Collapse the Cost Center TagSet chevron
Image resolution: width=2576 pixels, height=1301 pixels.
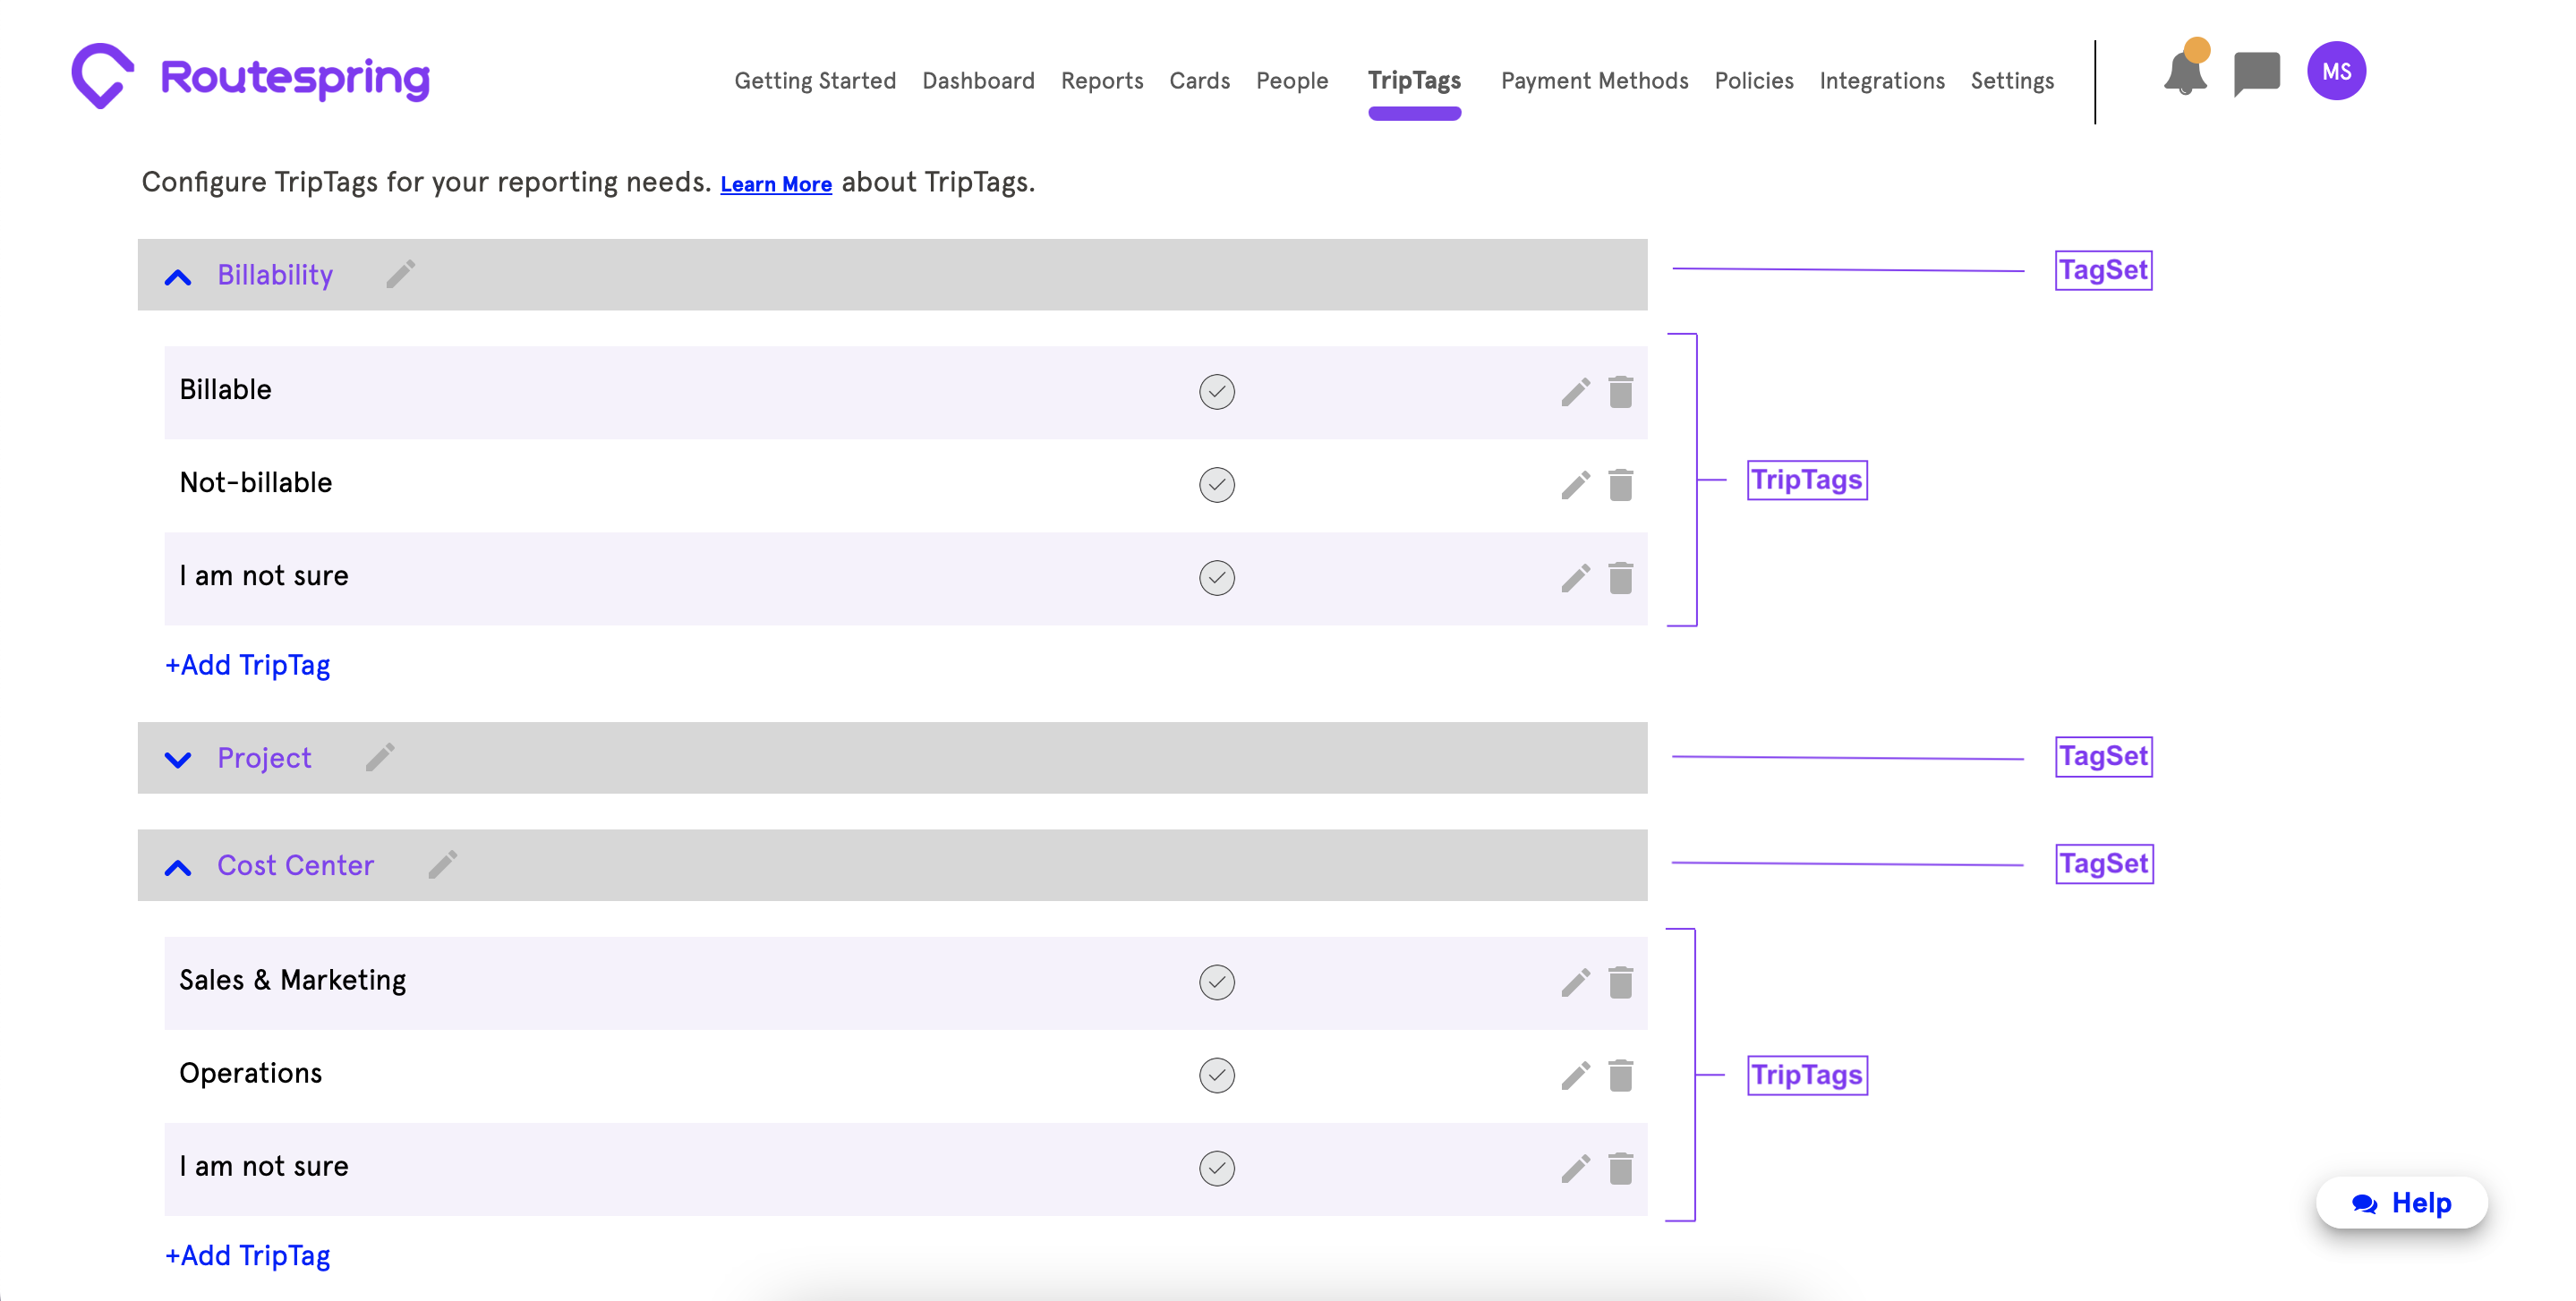click(178, 867)
